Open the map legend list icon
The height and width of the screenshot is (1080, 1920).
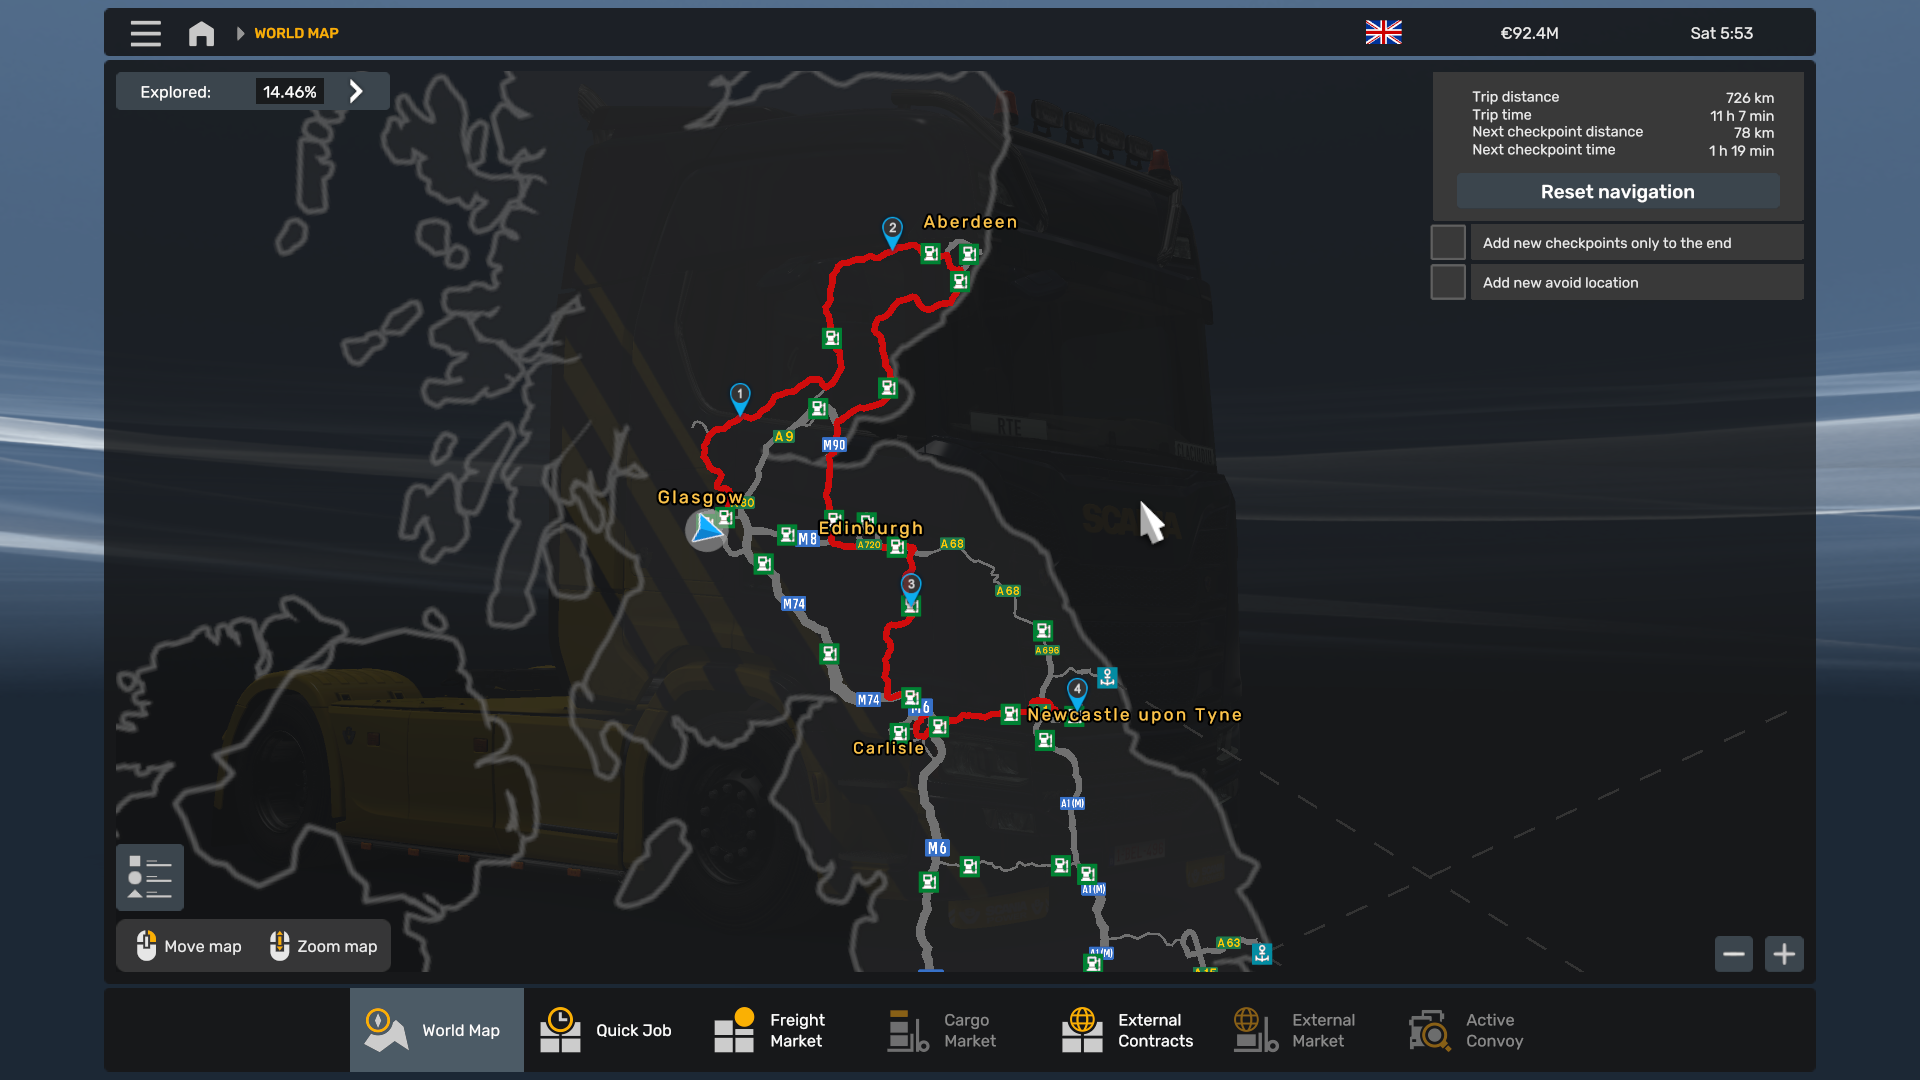[x=150, y=877]
